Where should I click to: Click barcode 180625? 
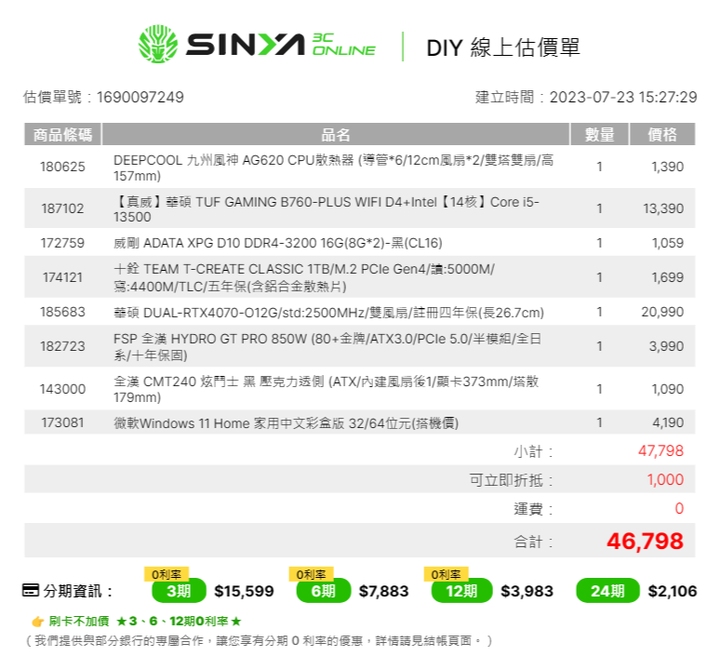tap(62, 167)
